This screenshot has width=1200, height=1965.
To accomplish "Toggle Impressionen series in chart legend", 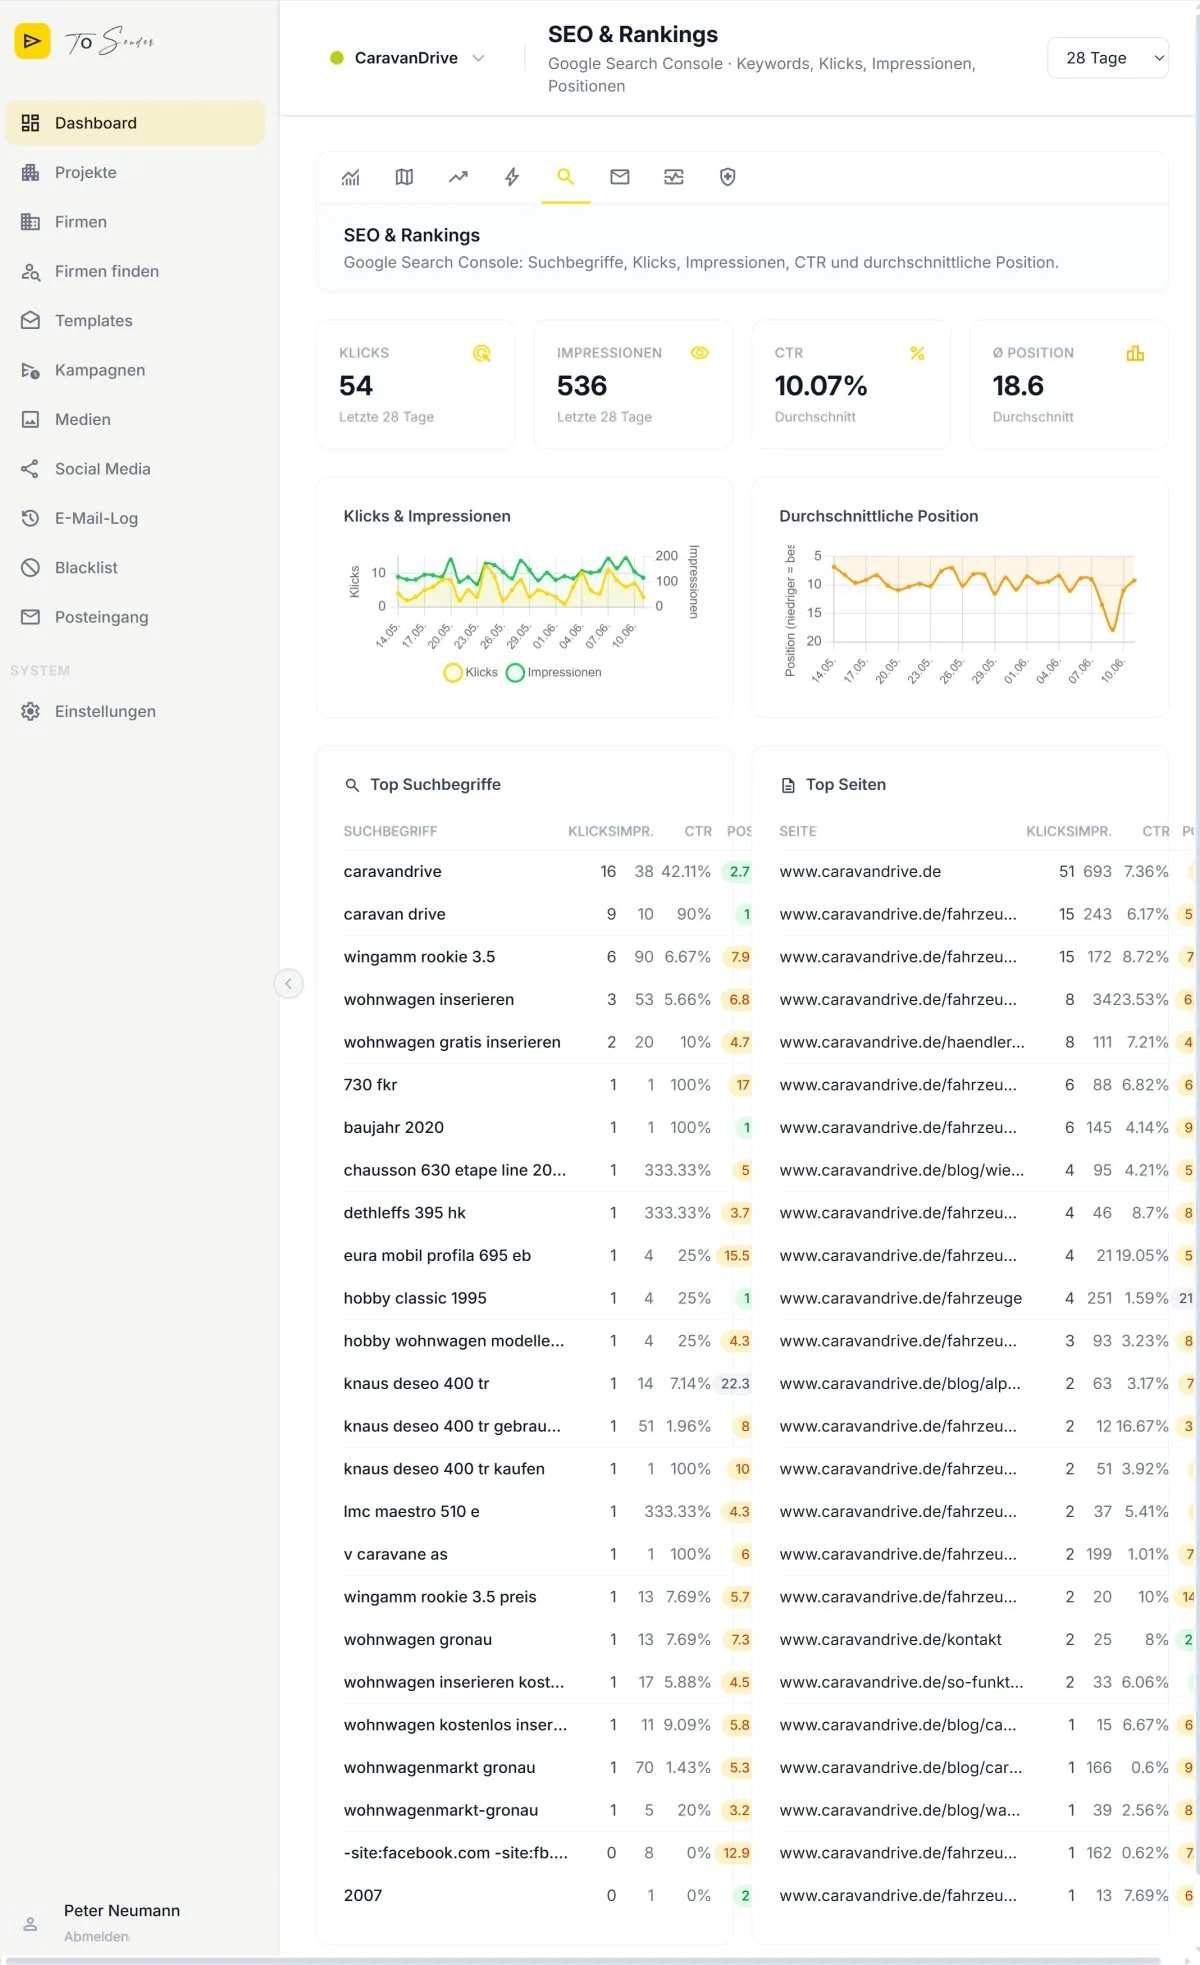I will click(554, 672).
